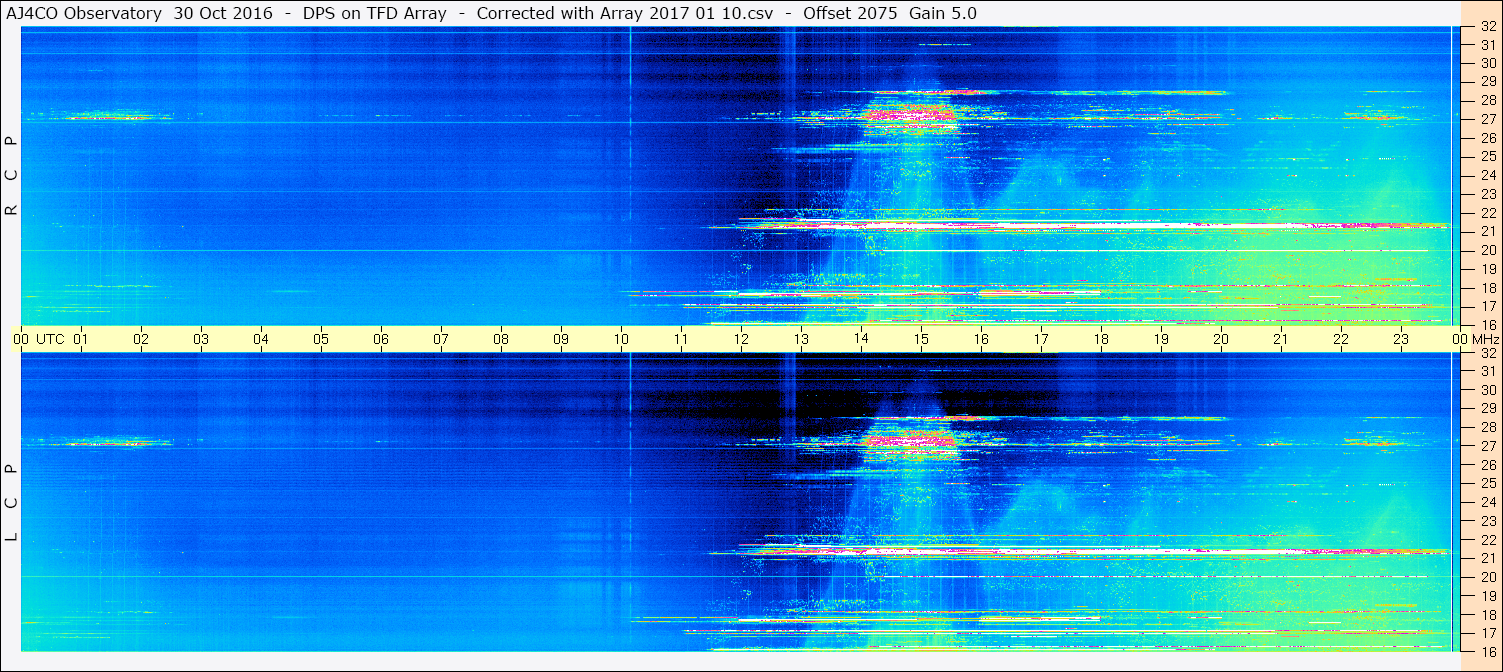Select 27 MHz scale label in RCP panel
Viewport: 1503px width, 672px height.
point(1487,119)
